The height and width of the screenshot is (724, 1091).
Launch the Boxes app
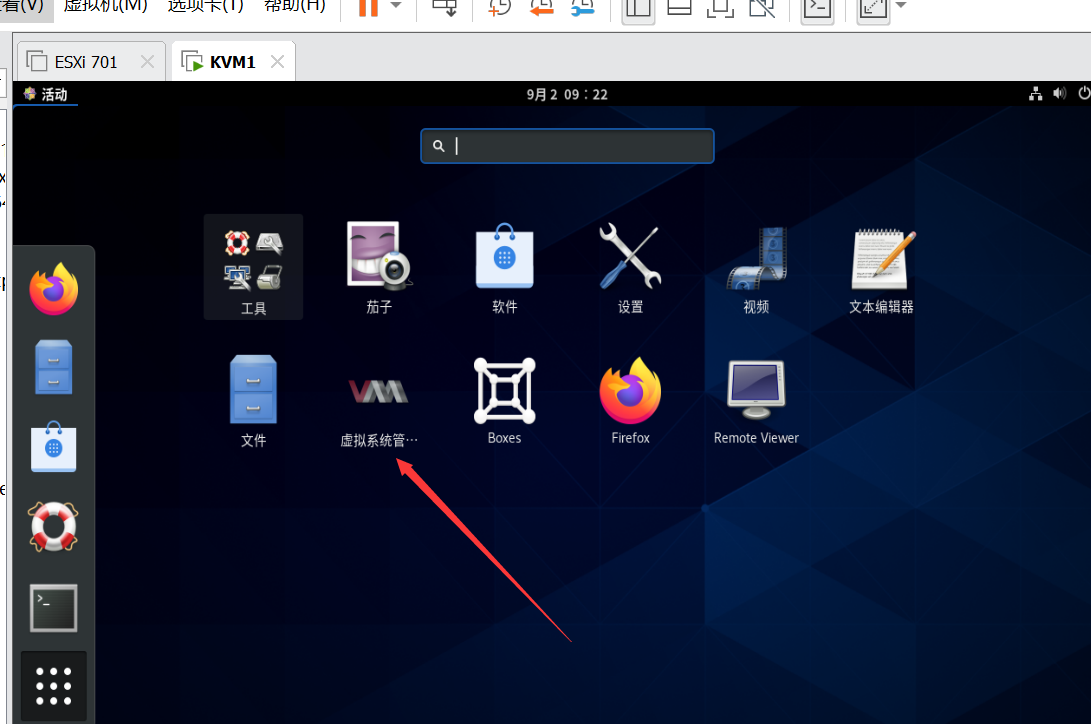click(504, 401)
